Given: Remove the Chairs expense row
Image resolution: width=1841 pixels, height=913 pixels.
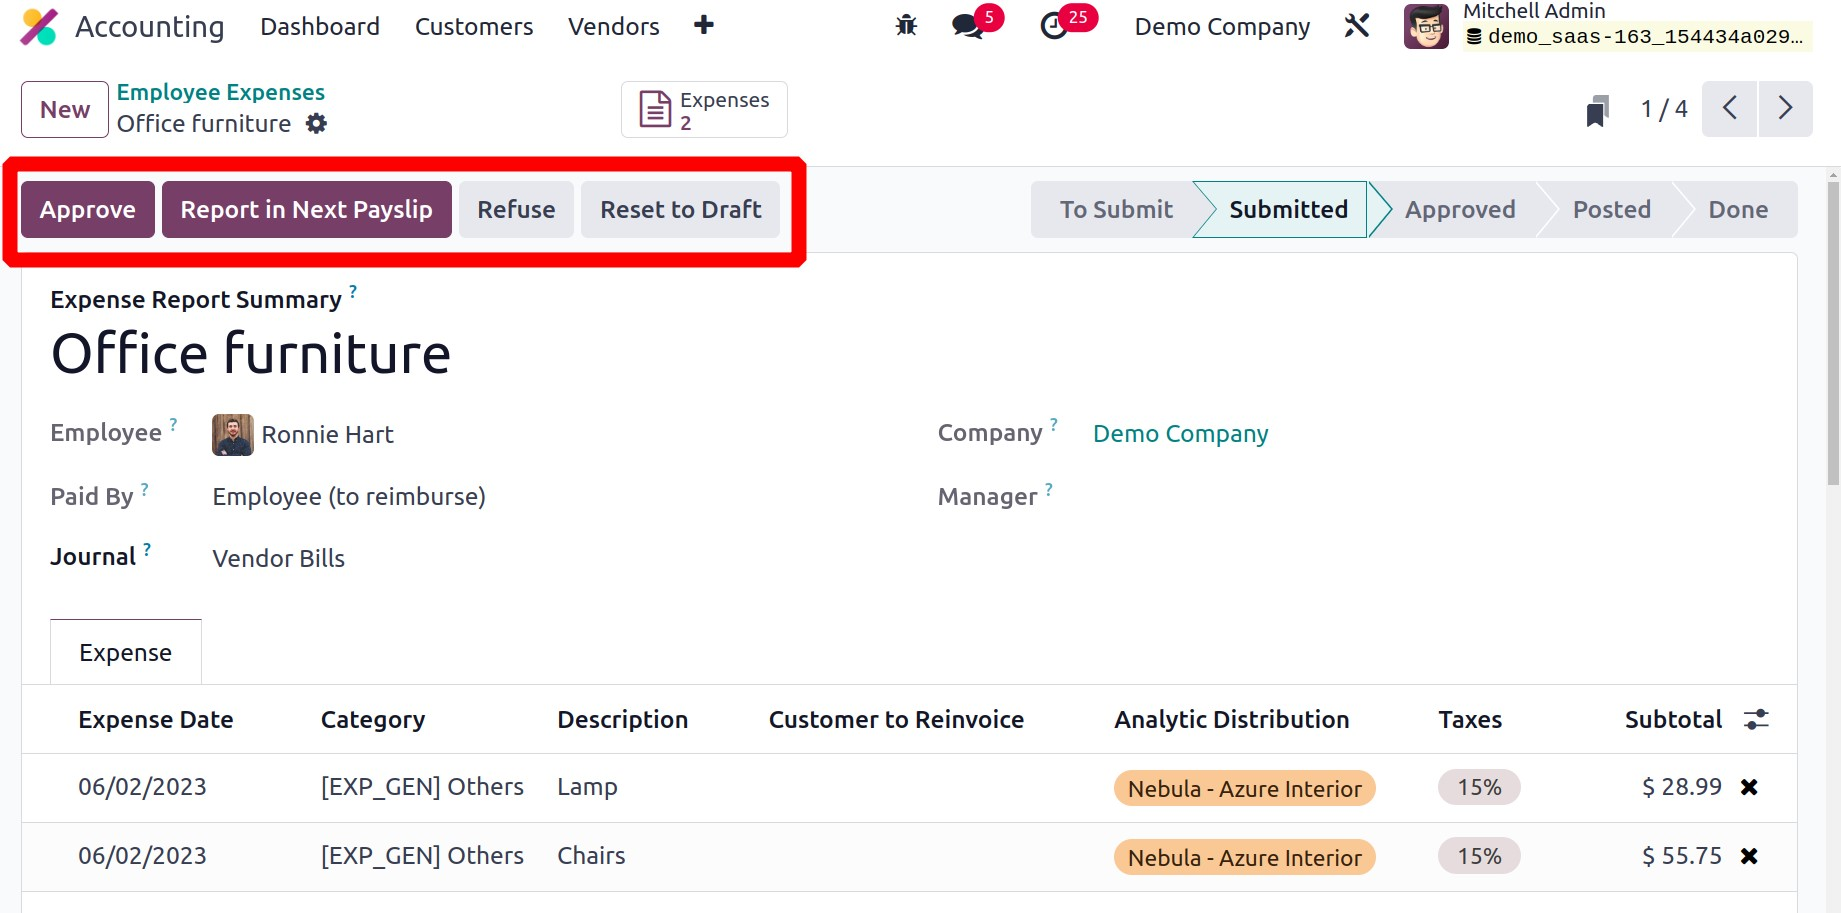Looking at the screenshot, I should 1749,856.
